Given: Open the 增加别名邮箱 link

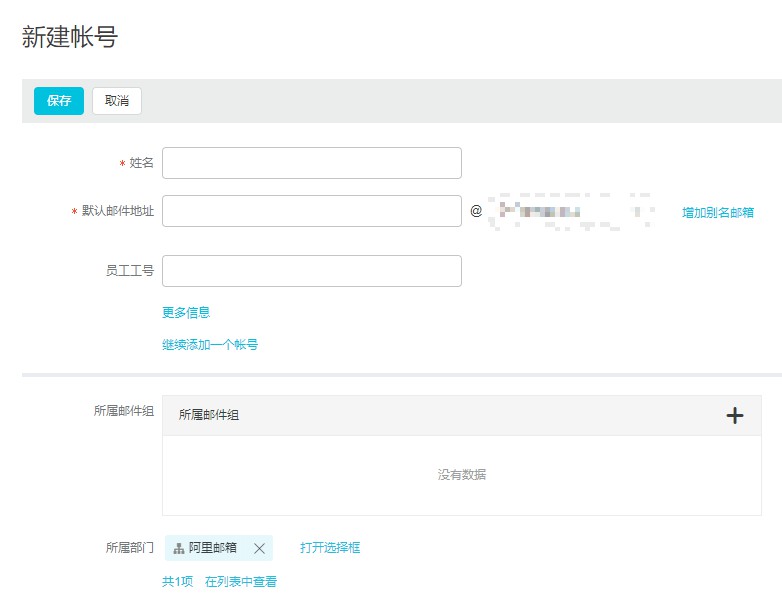Looking at the screenshot, I should point(717,212).
